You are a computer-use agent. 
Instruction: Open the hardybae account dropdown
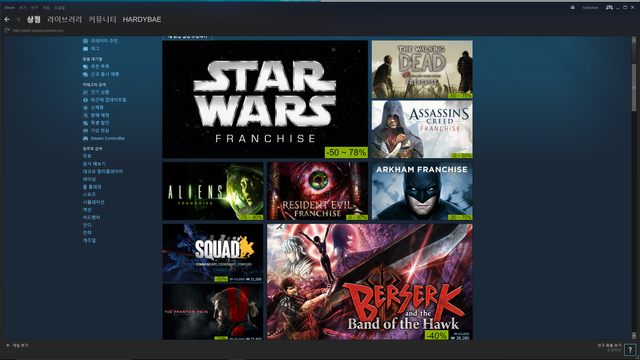point(590,7)
